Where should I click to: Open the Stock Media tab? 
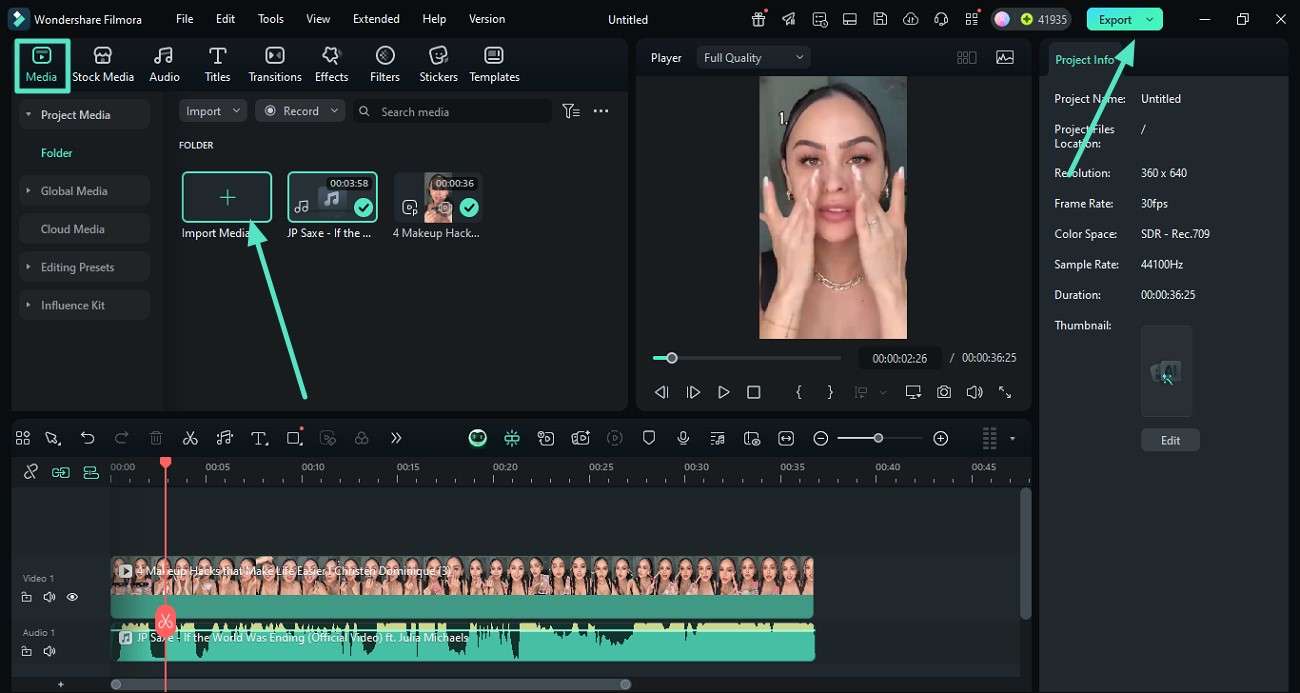[x=102, y=65]
